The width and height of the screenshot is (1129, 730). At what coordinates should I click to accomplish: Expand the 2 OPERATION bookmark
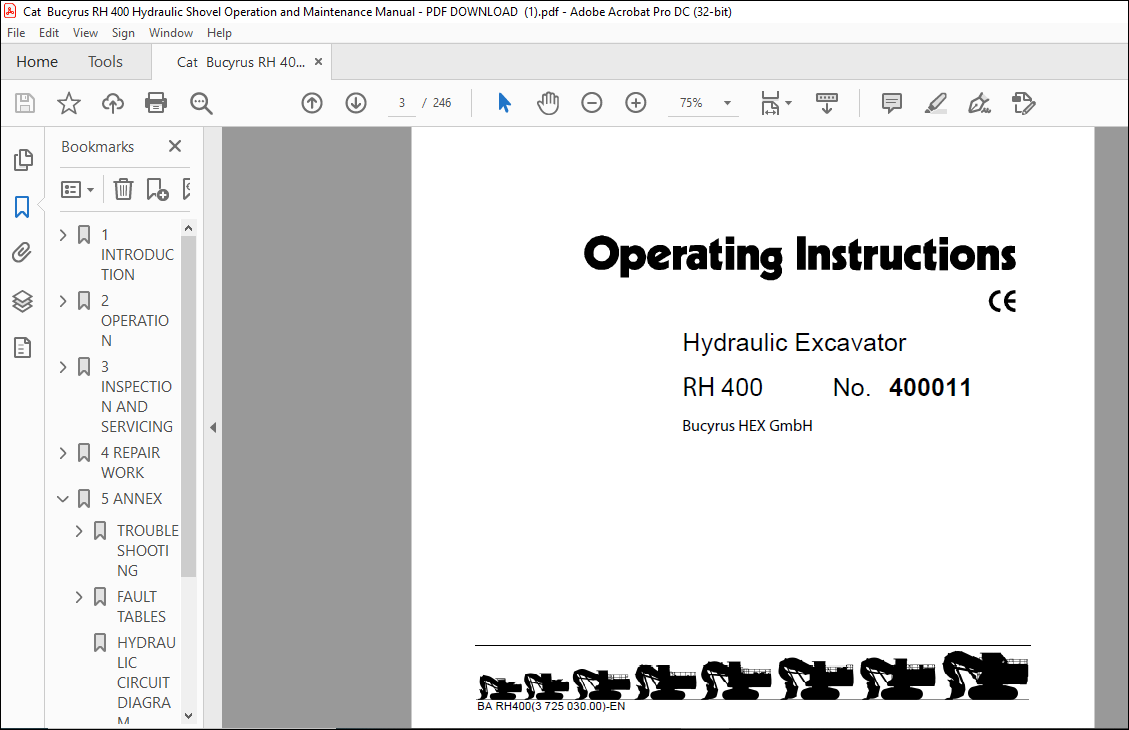click(63, 301)
